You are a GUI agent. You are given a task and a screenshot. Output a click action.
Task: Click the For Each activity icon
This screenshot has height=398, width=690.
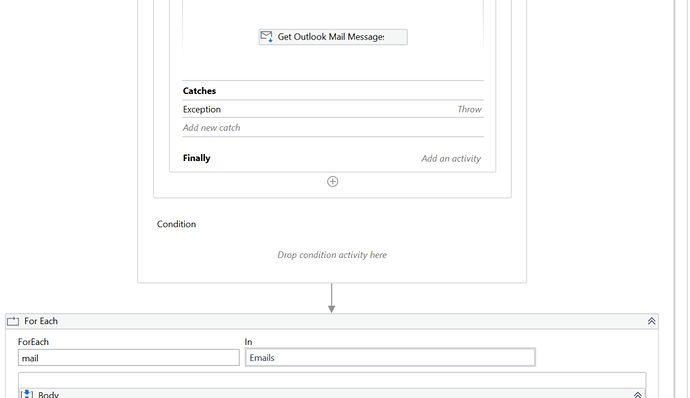pos(13,321)
